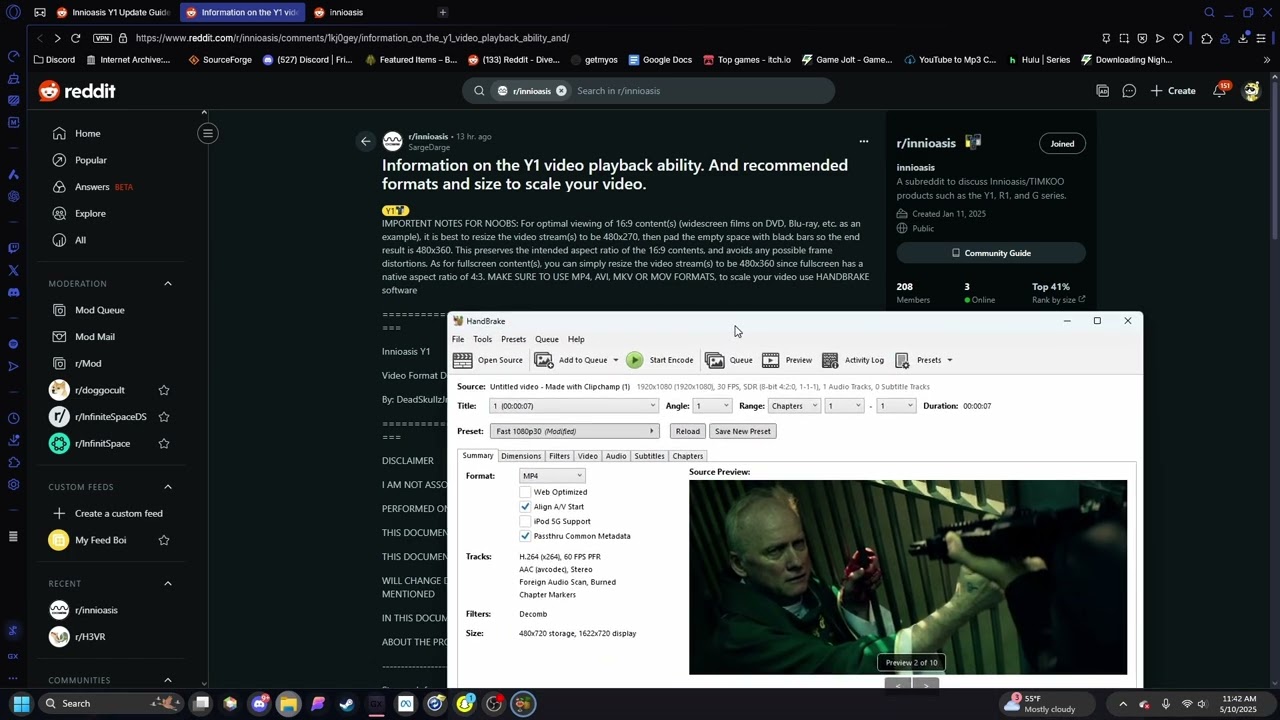
Task: Enable the Web Optimized checkbox
Action: coord(525,492)
